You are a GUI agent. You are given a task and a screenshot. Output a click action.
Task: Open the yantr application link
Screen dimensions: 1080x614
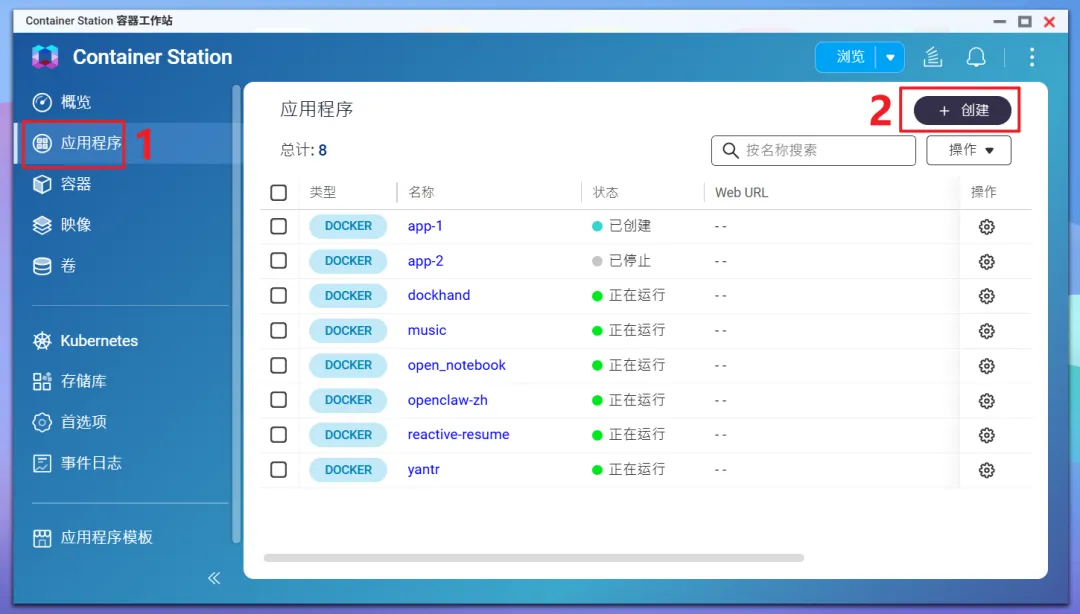click(423, 469)
